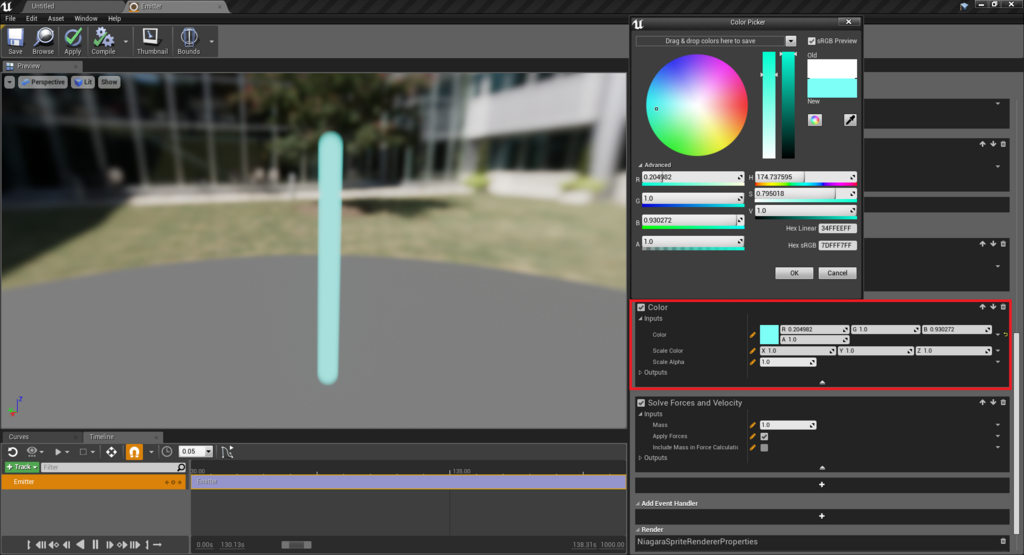Click the pencil icon next to Scale Color
1024x555 pixels.
click(752, 351)
